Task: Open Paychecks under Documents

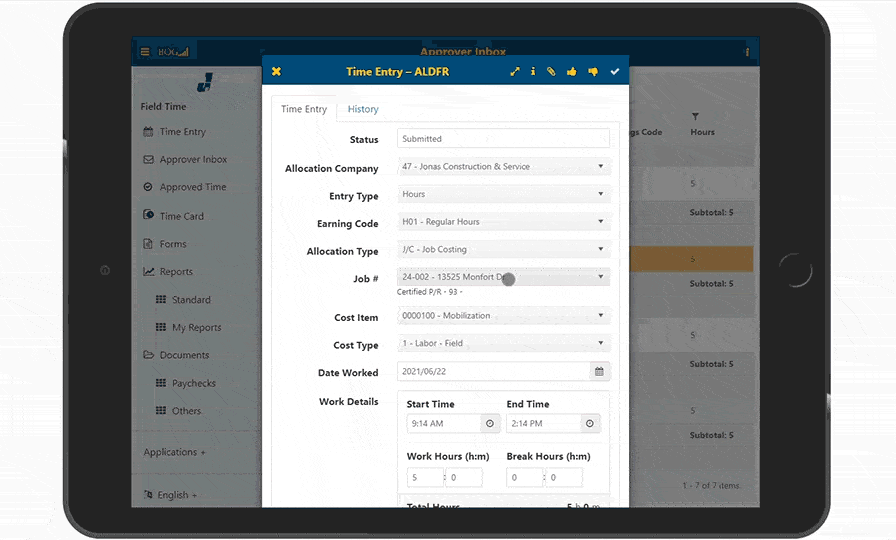Action: click(186, 383)
